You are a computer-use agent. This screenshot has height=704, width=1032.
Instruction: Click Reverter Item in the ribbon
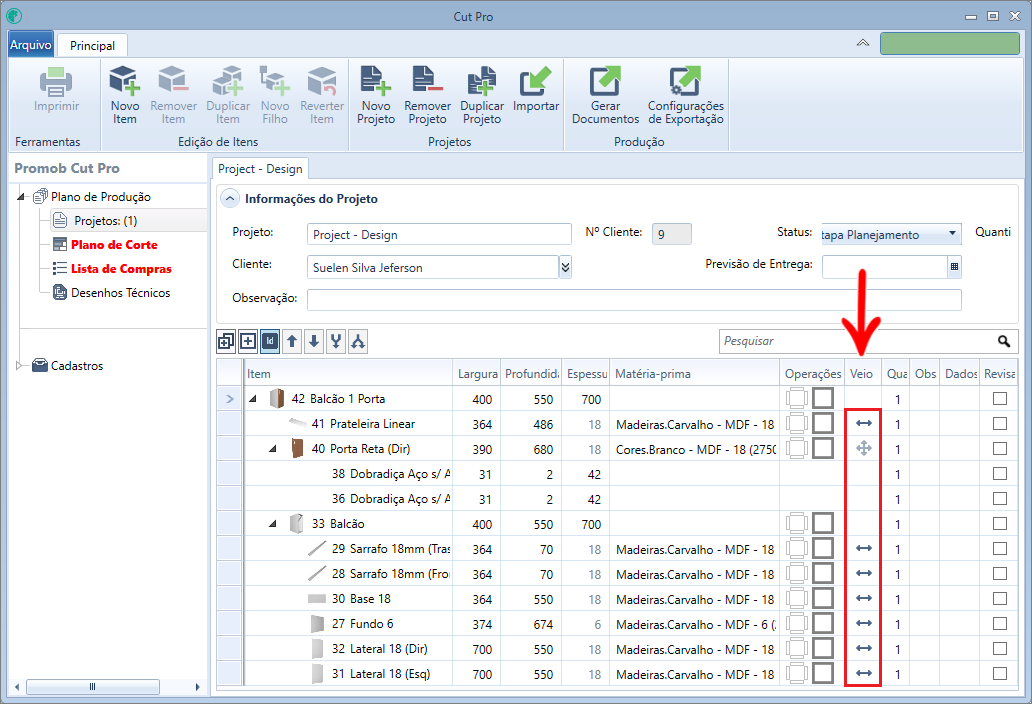pyautogui.click(x=322, y=95)
